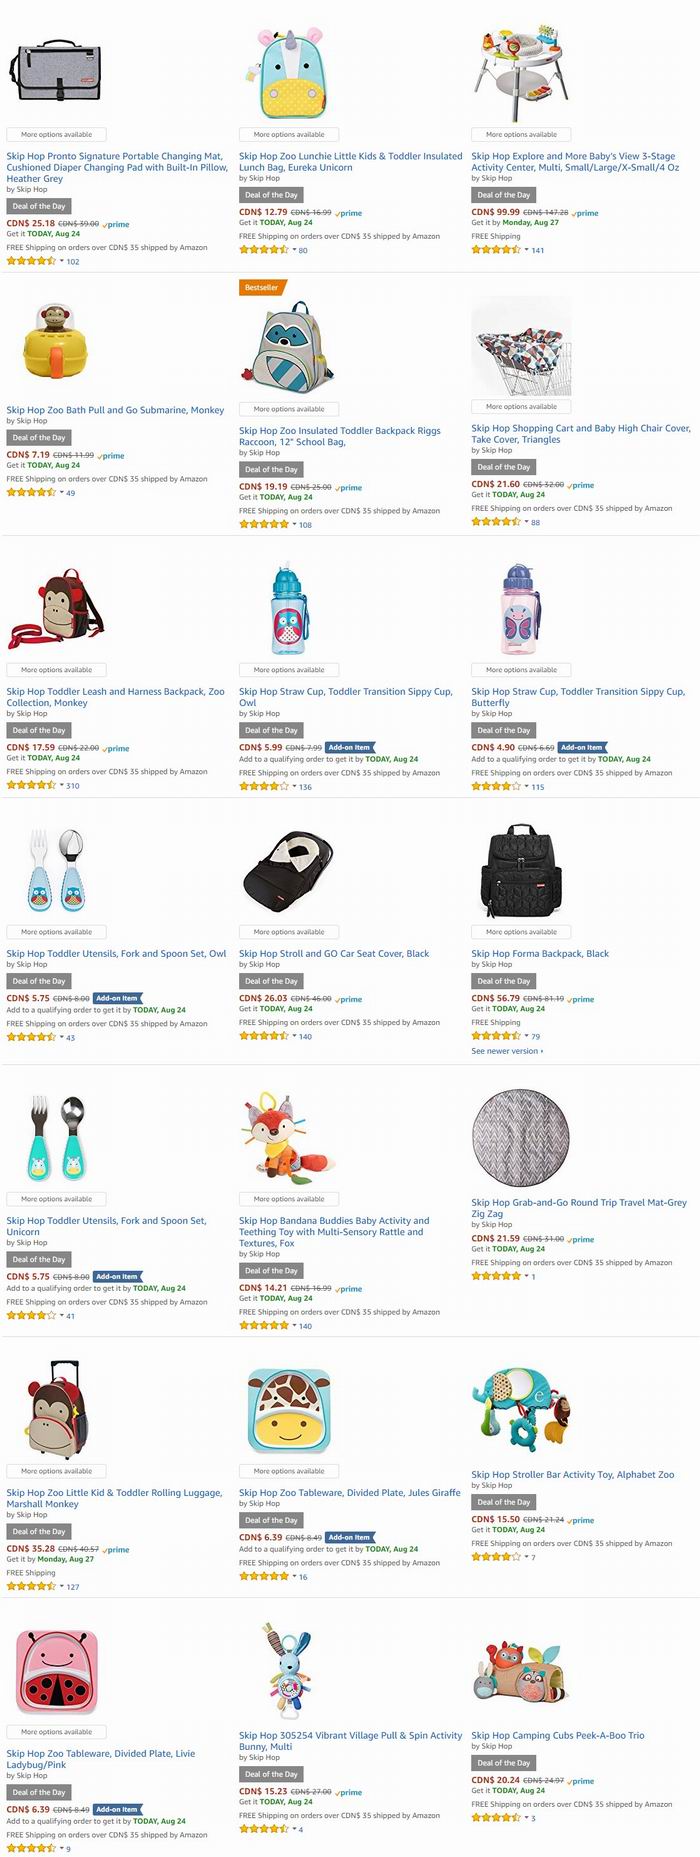Screen dimensions: 700x1857
Task: Select the Marshall Monkey rolling luggage image
Action: click(55, 1409)
